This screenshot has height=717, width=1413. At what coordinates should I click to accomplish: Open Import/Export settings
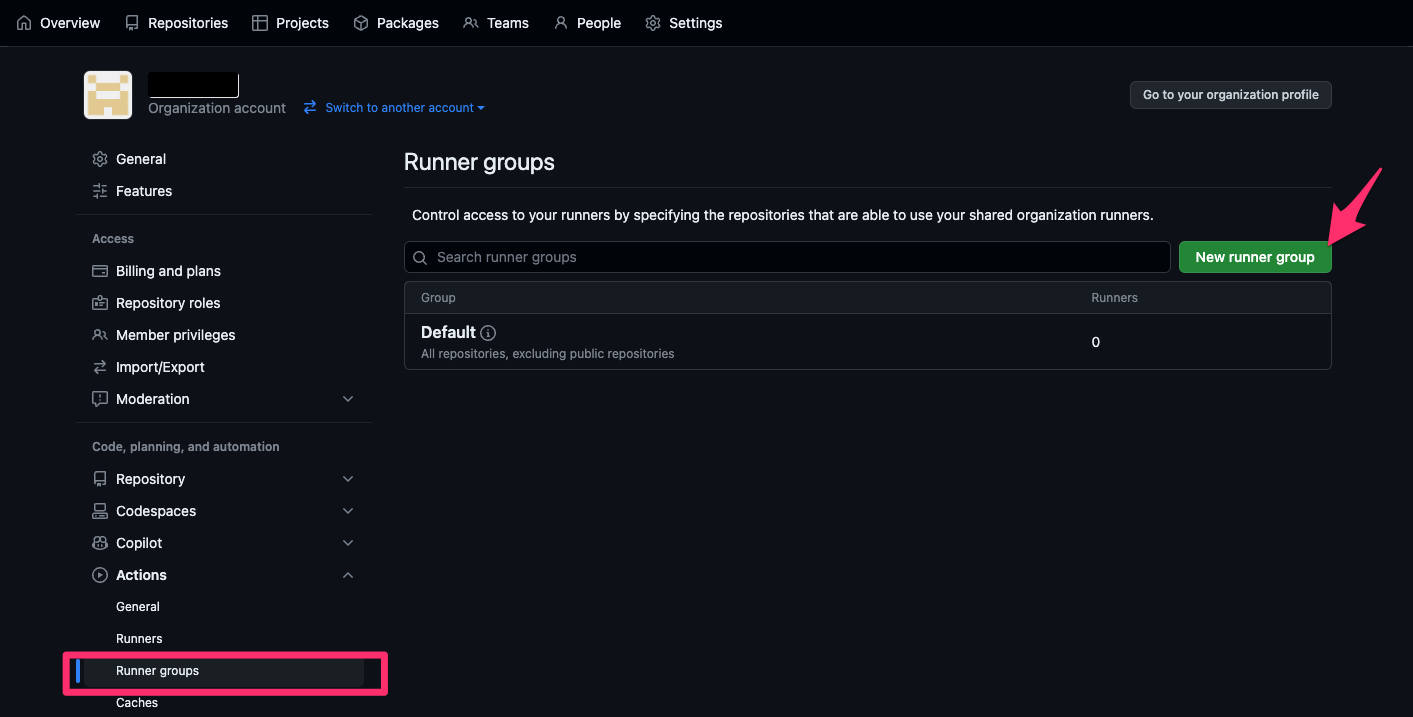[x=160, y=367]
